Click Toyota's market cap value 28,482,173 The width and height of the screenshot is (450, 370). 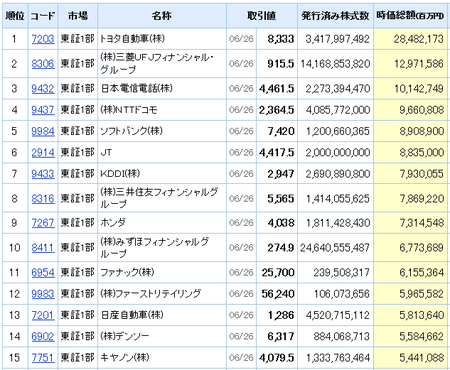(418, 39)
